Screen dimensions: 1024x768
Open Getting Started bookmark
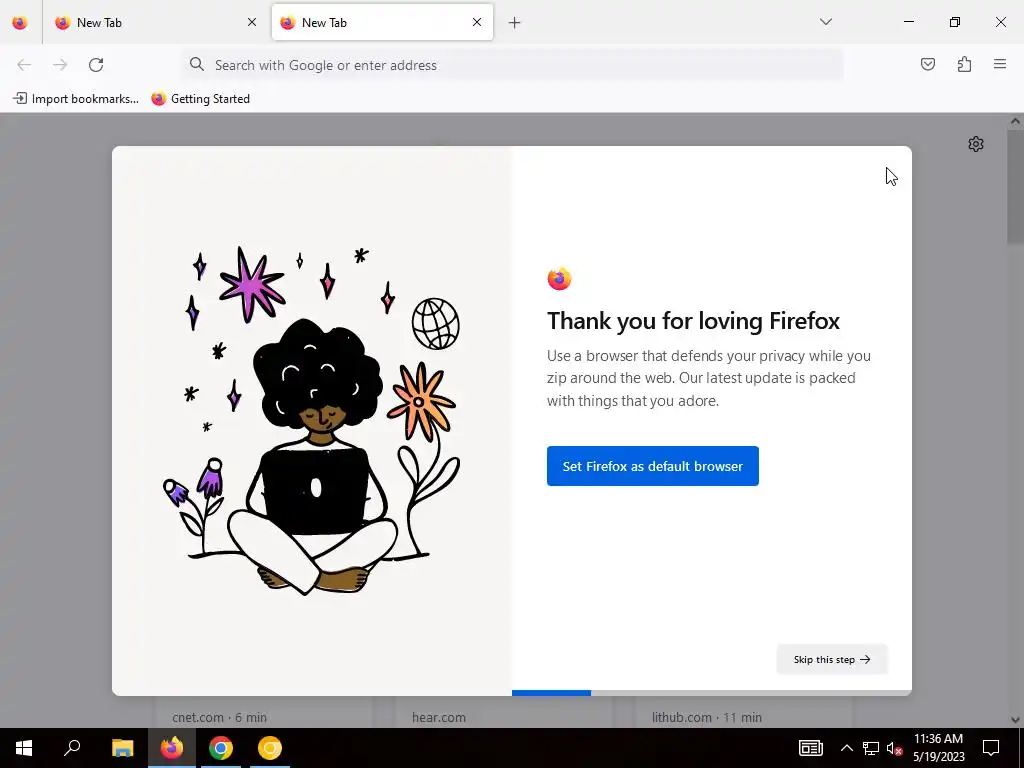pos(200,99)
